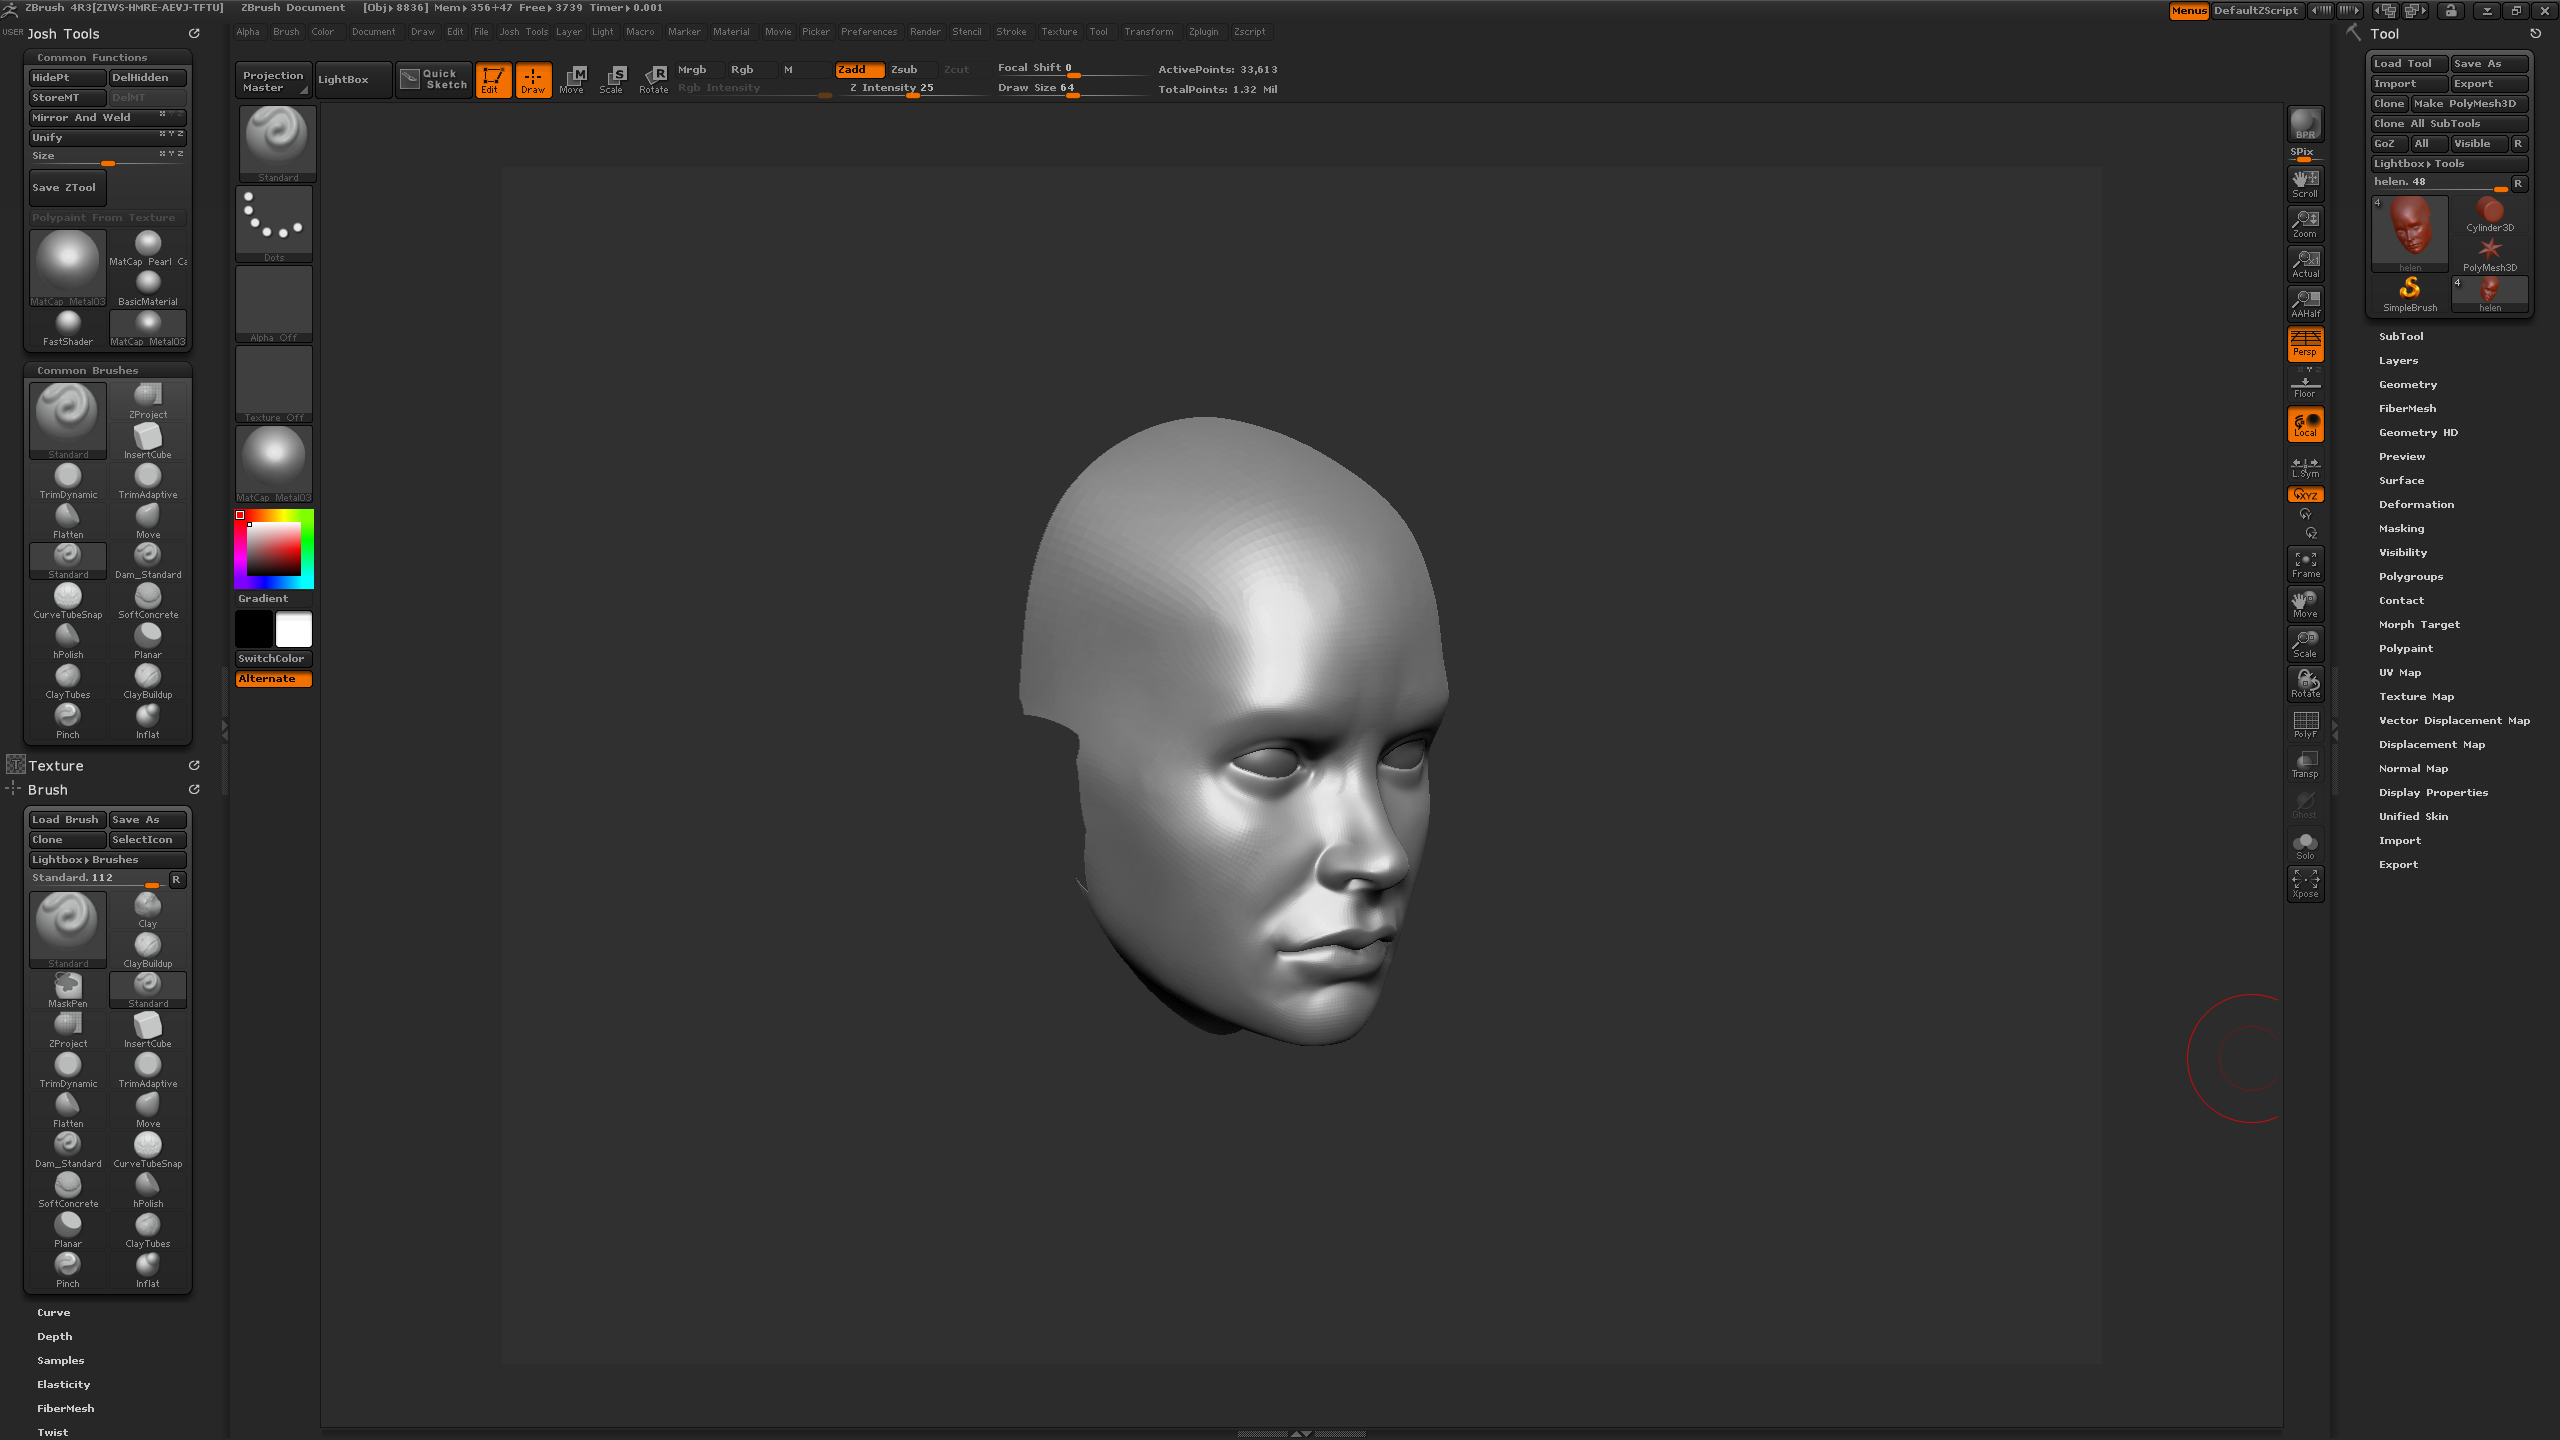Image resolution: width=2560 pixels, height=1440 pixels.
Task: Open the Zplugin menu
Action: point(1203,32)
